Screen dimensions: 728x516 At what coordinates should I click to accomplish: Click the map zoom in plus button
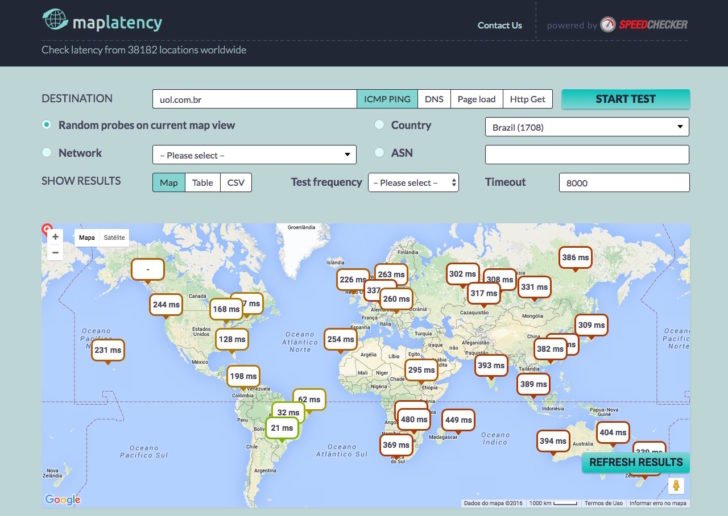[x=55, y=238]
